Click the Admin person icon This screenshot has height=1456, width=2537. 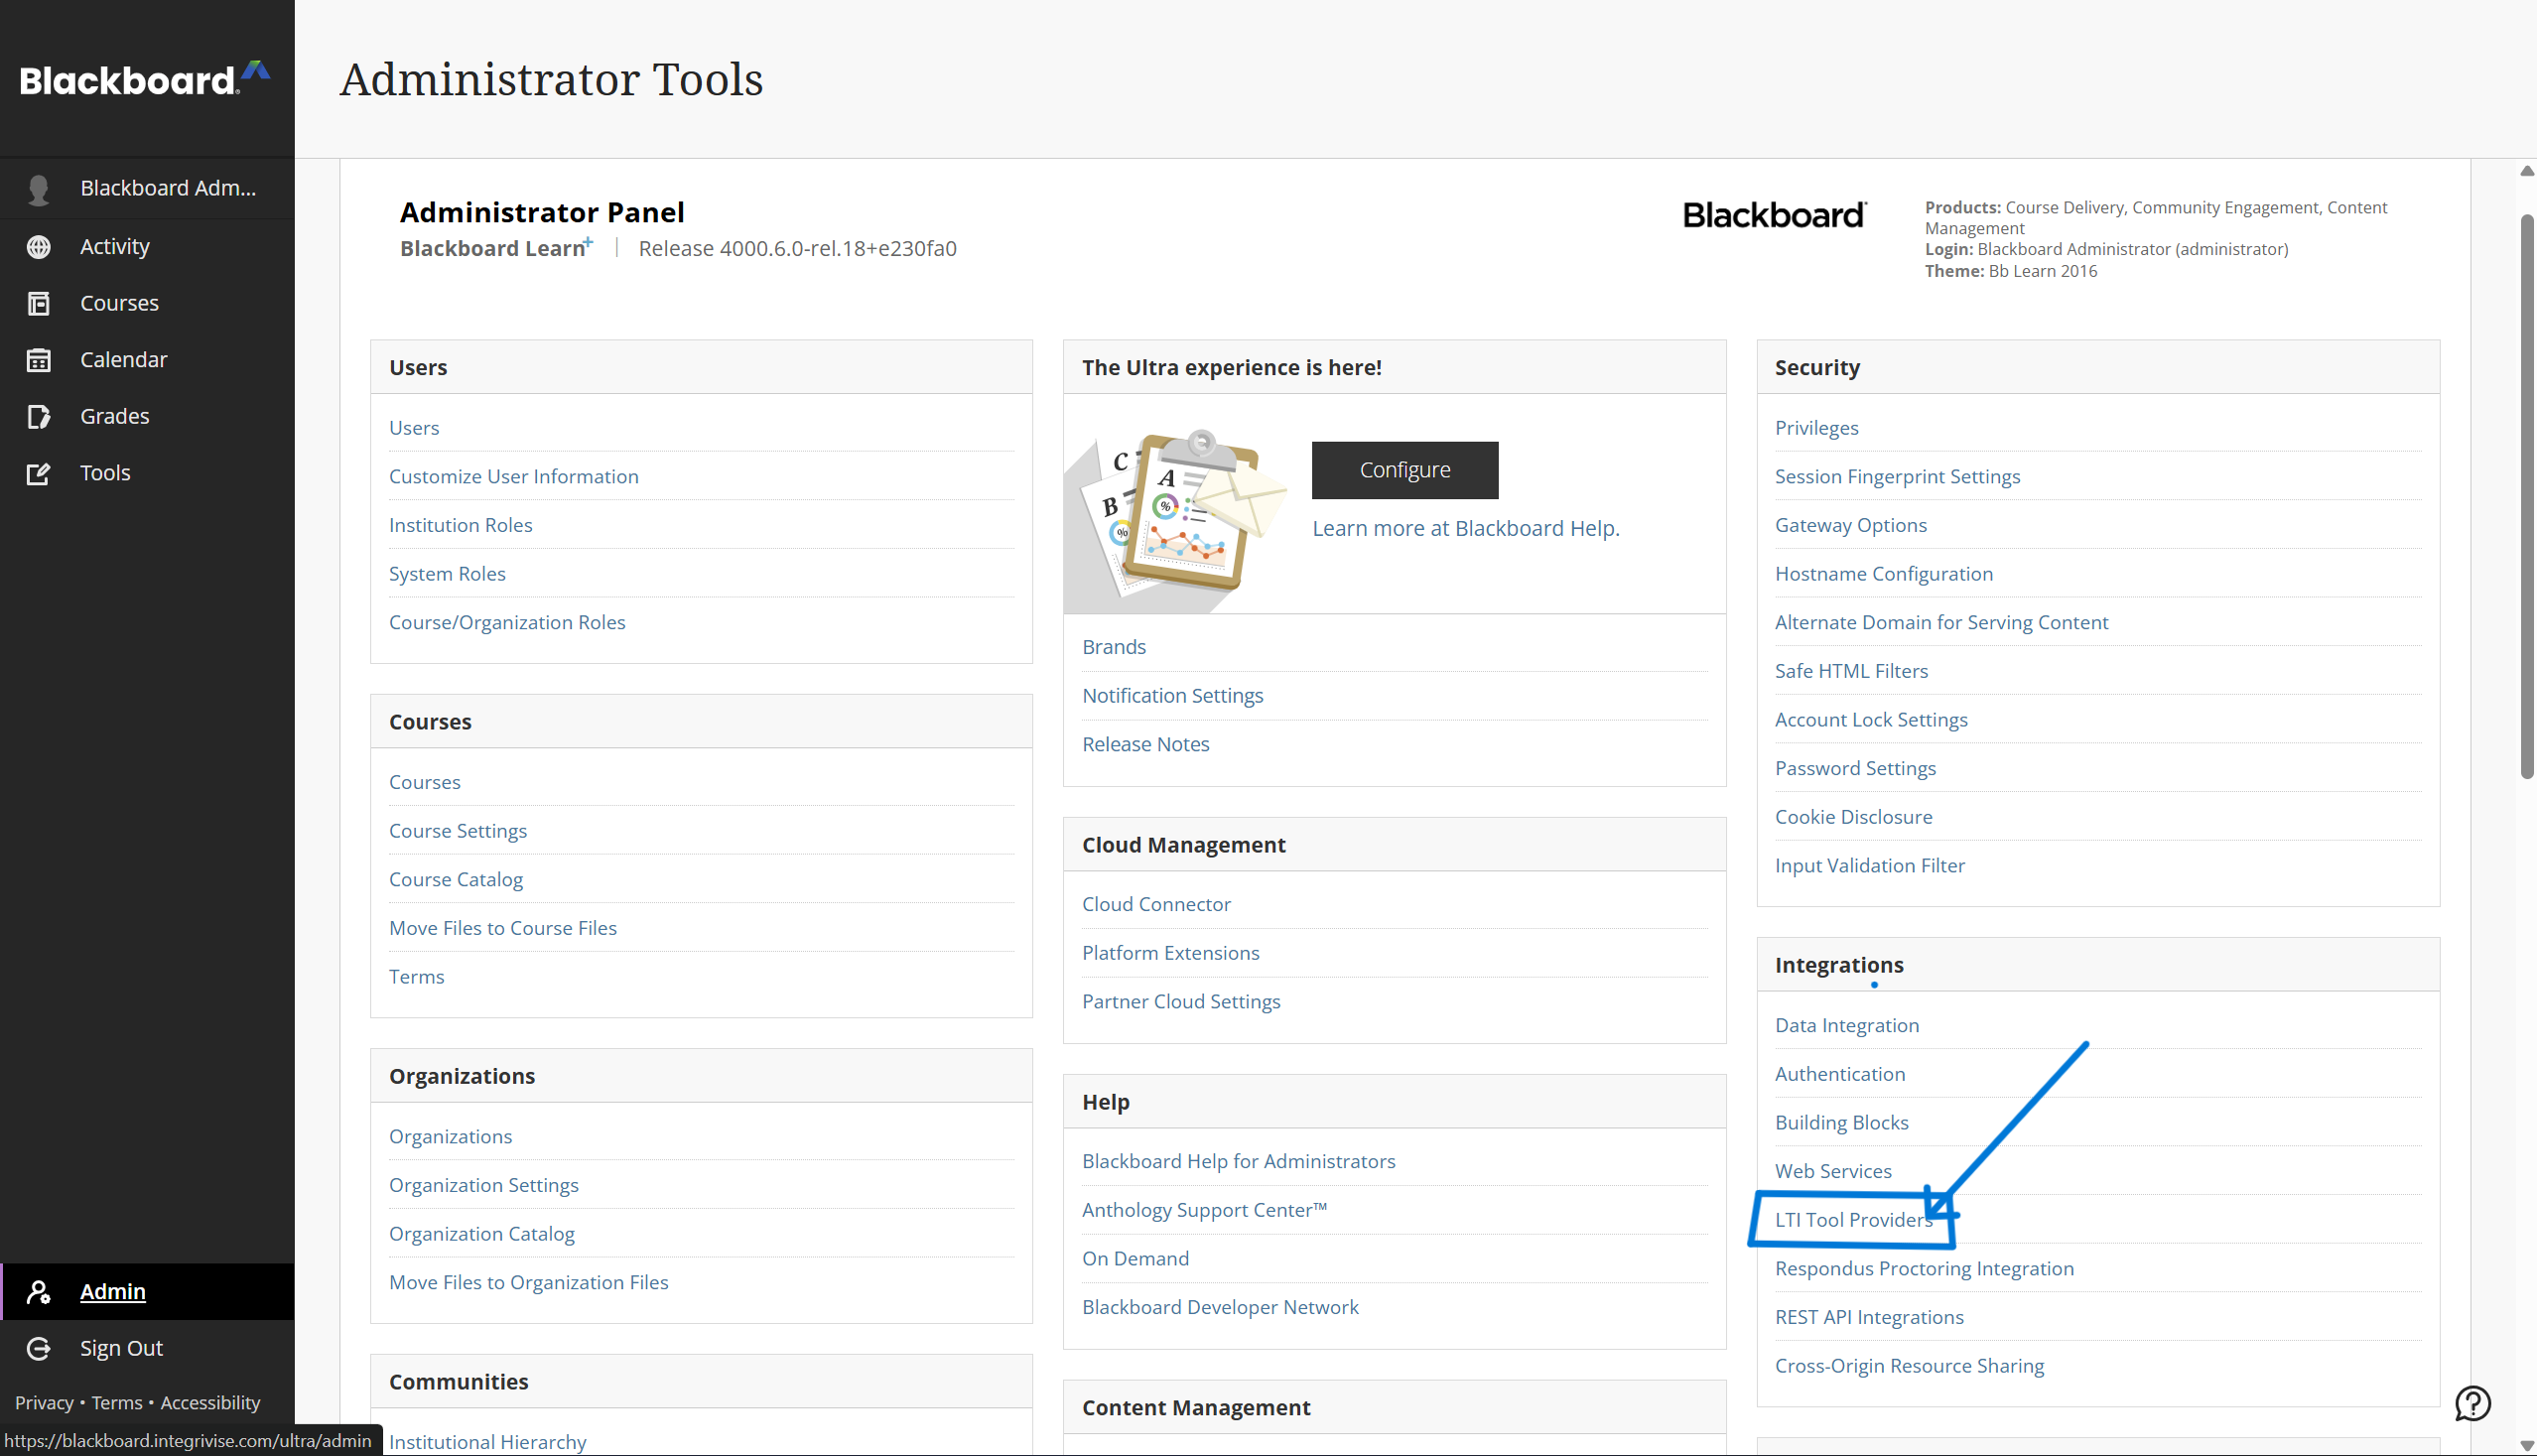tap(39, 1292)
